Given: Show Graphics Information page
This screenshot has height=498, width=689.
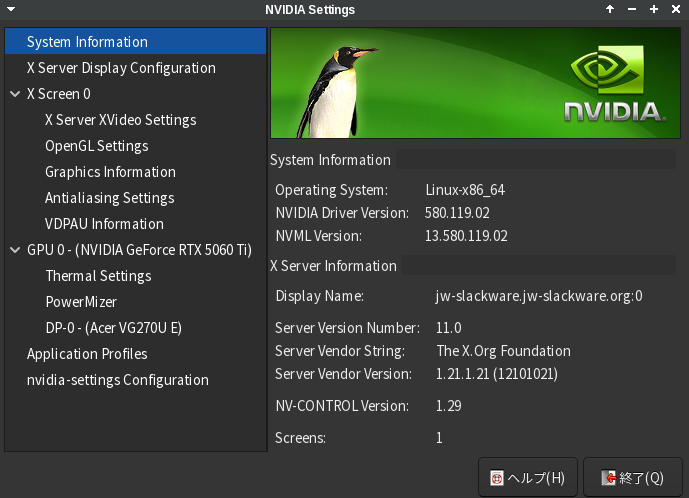Looking at the screenshot, I should (110, 172).
